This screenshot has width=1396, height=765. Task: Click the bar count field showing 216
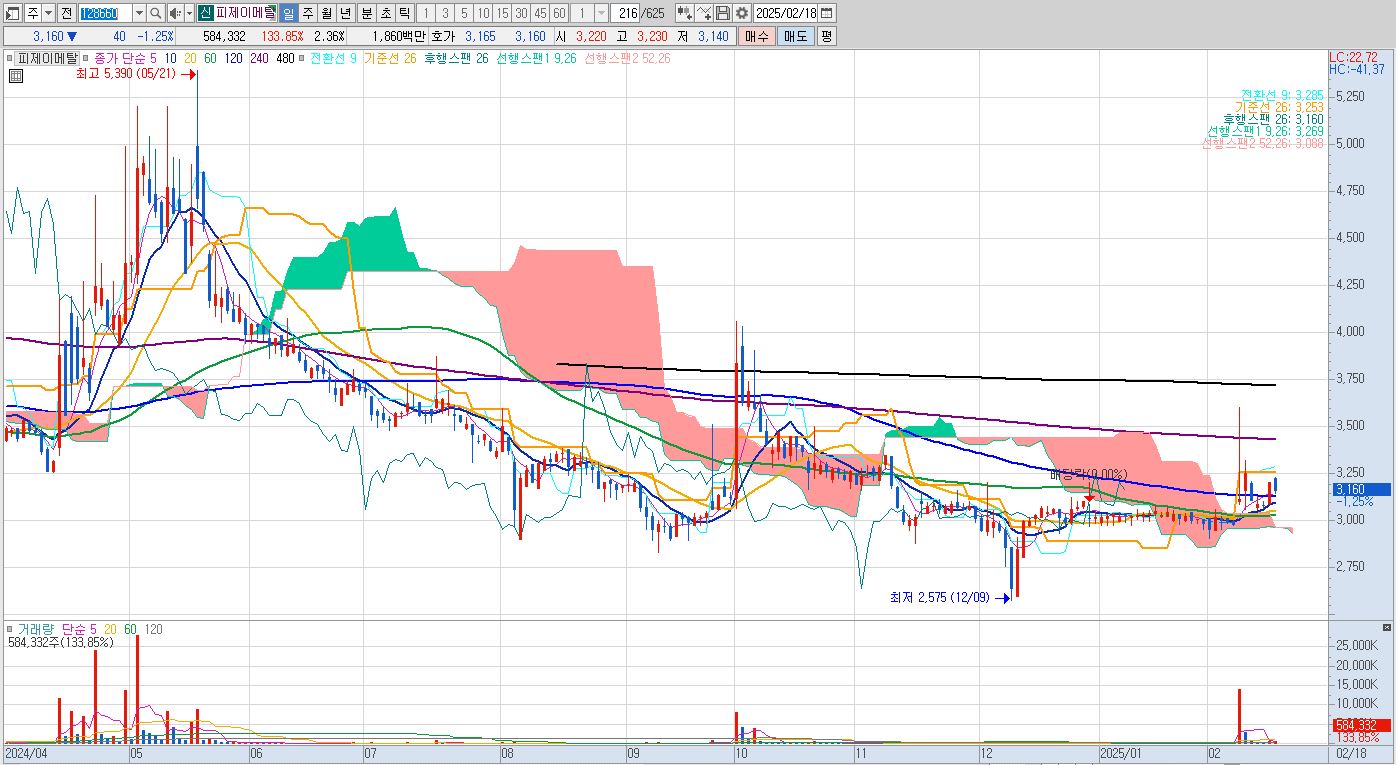(x=626, y=13)
